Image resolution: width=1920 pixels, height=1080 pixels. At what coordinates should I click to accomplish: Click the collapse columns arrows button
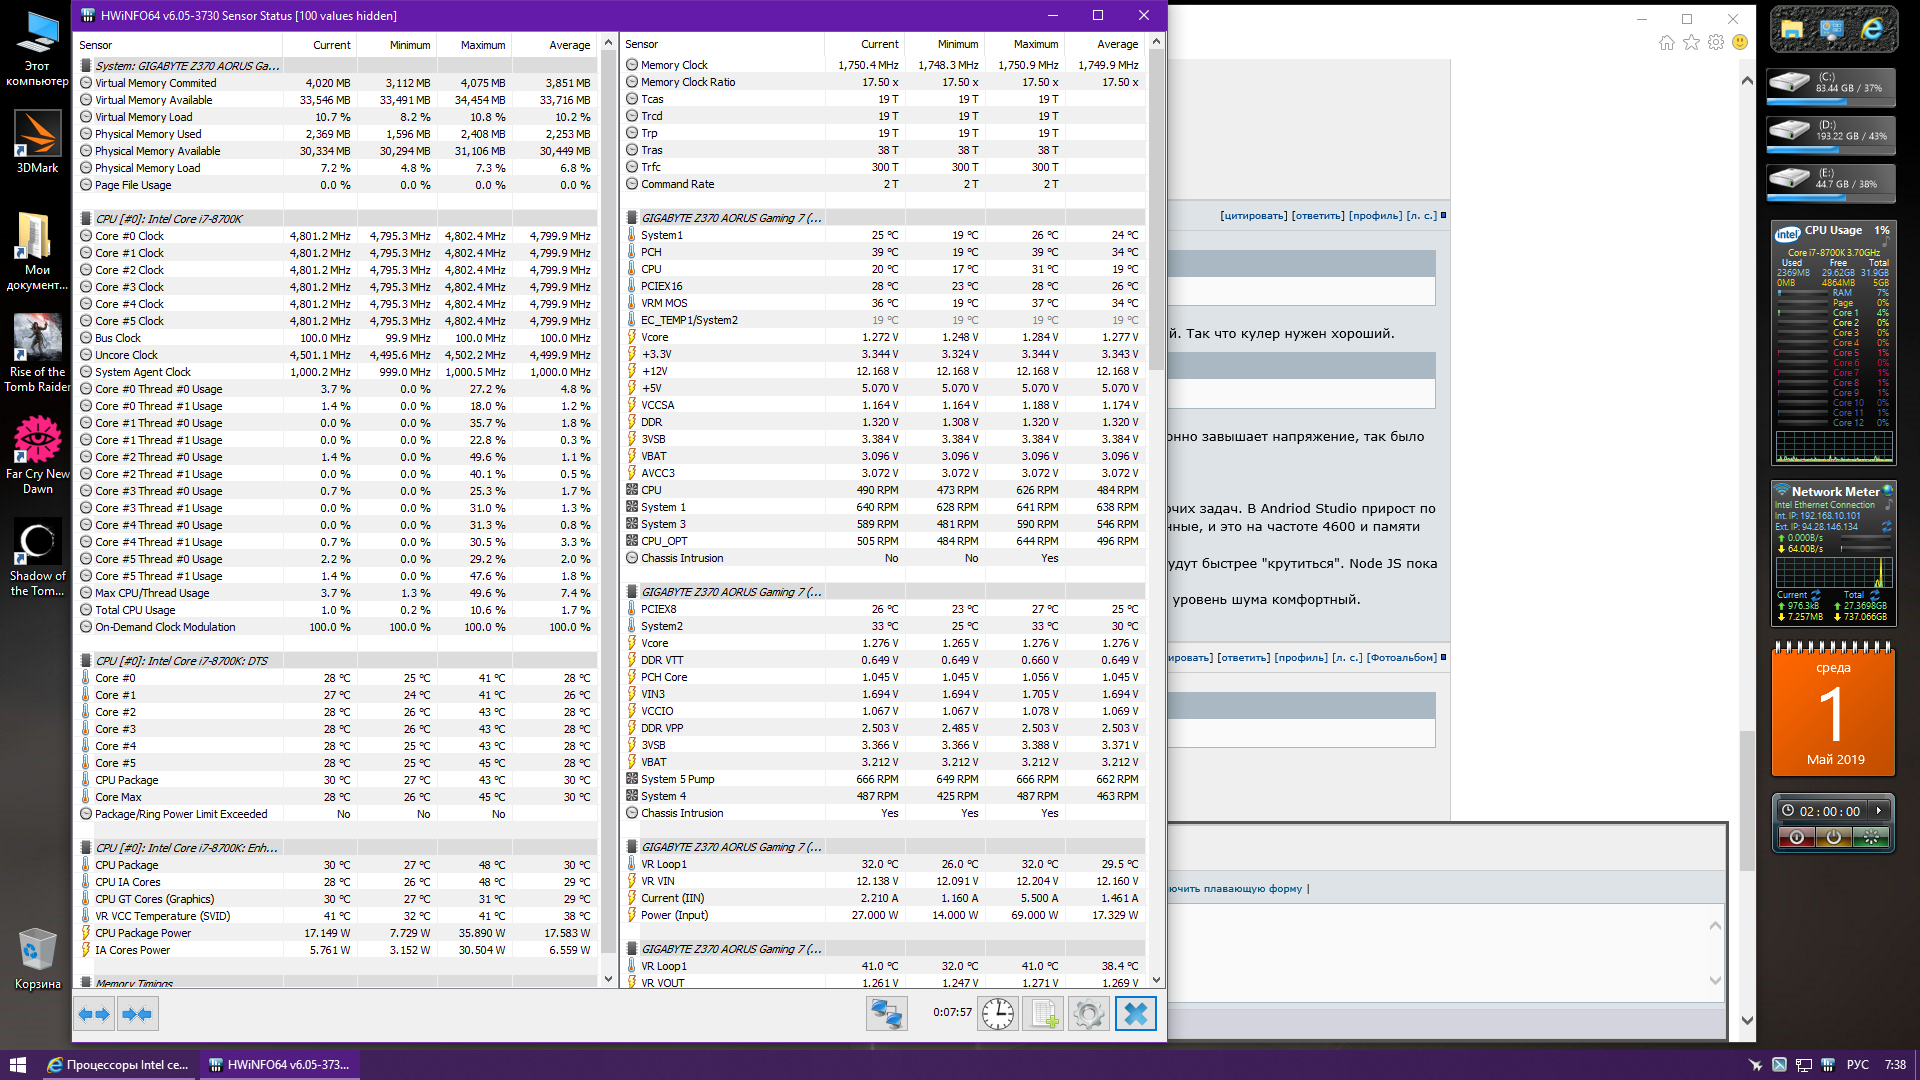(136, 1014)
